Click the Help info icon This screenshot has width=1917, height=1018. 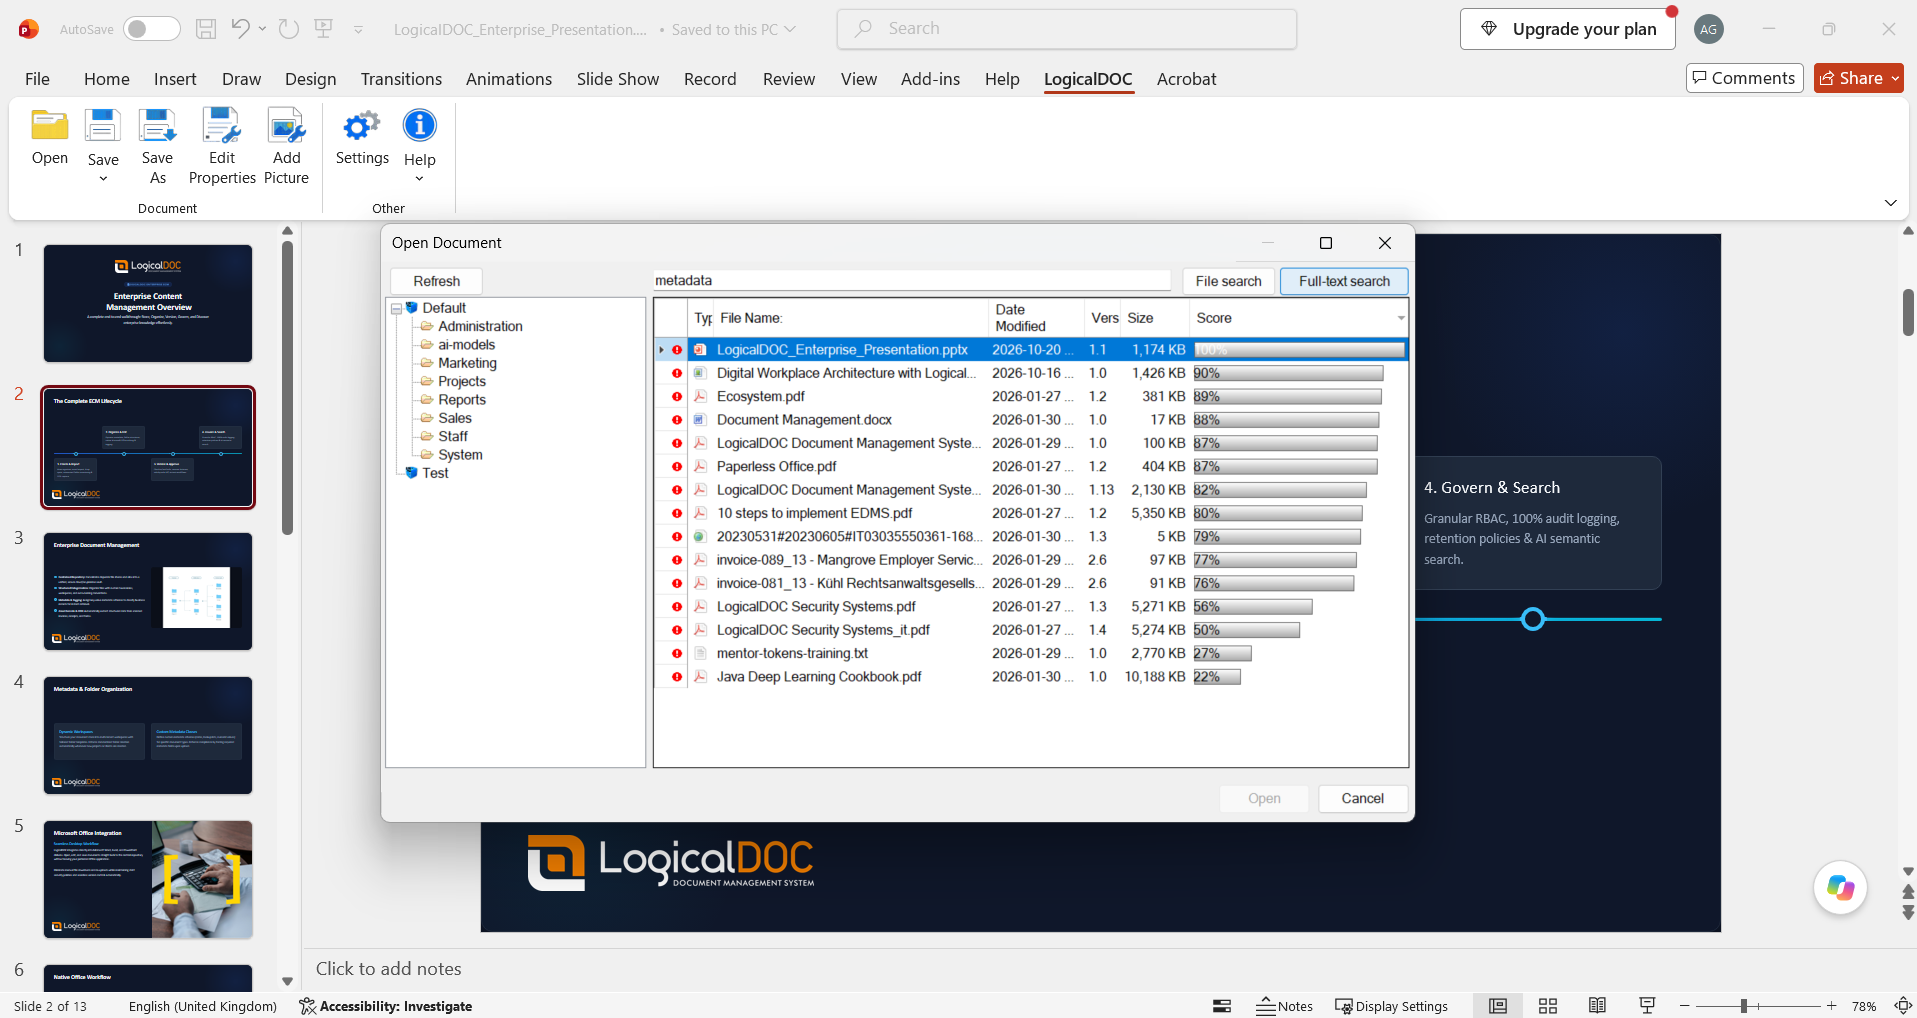pyautogui.click(x=420, y=126)
